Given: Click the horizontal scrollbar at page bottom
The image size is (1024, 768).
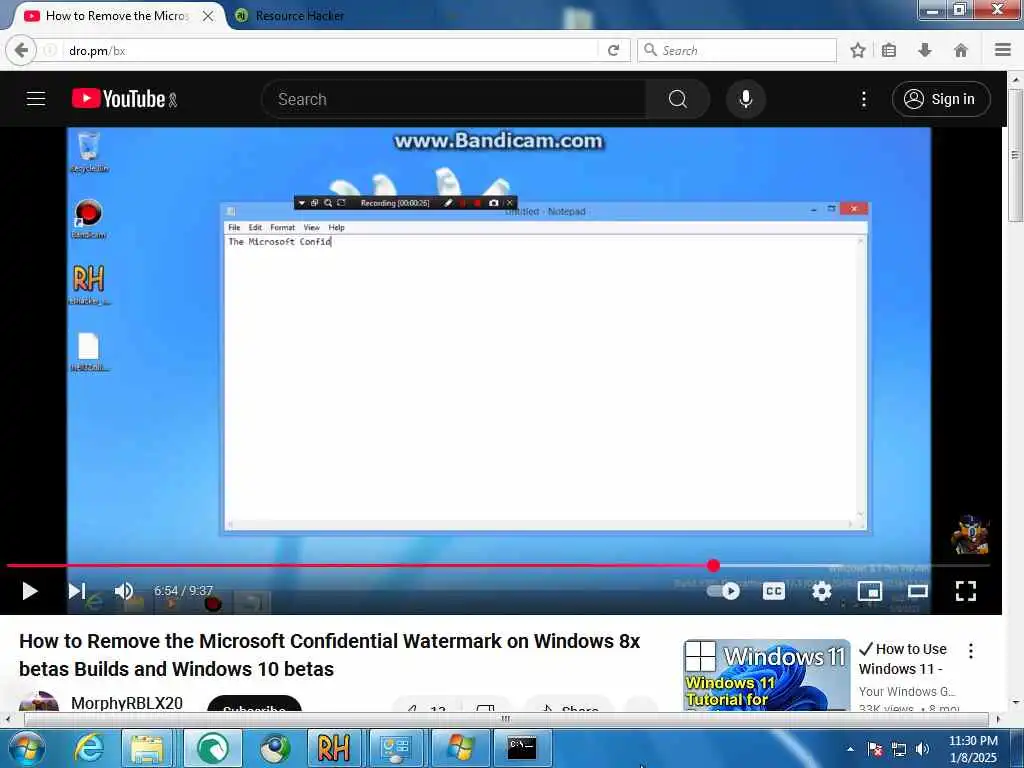Looking at the screenshot, I should [506, 719].
